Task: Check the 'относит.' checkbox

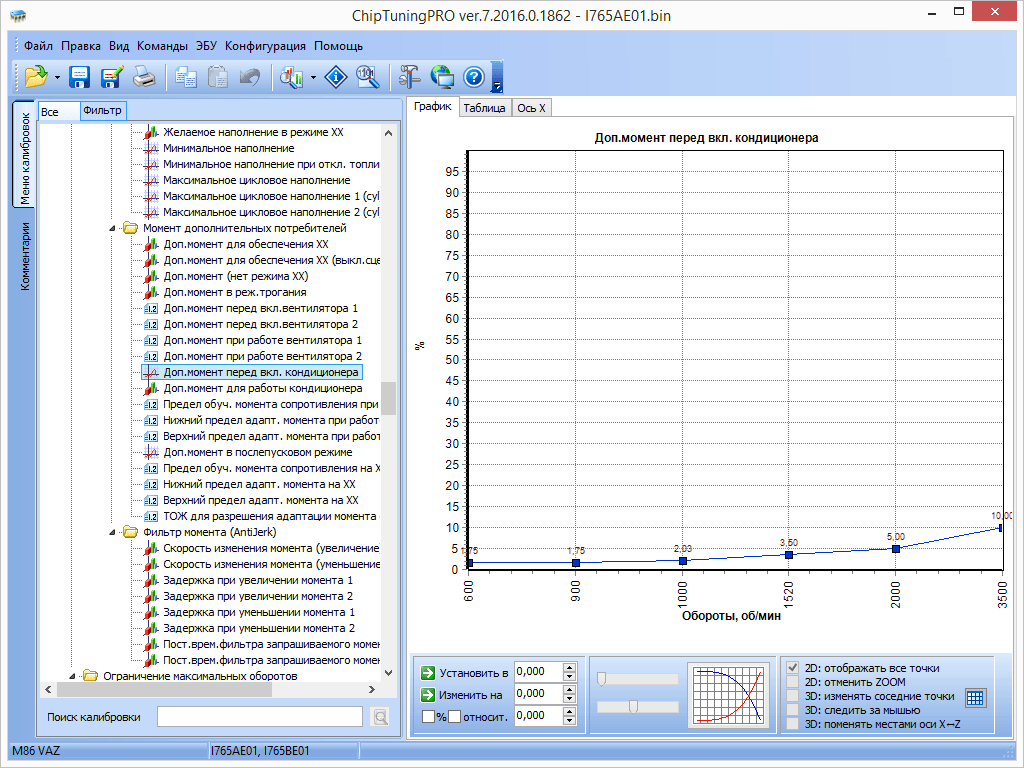Action: 454,716
